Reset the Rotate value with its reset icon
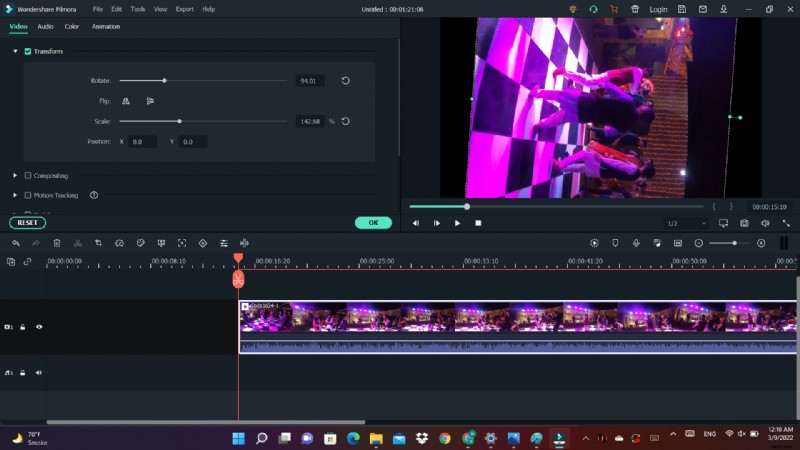This screenshot has width=800, height=450. point(345,81)
